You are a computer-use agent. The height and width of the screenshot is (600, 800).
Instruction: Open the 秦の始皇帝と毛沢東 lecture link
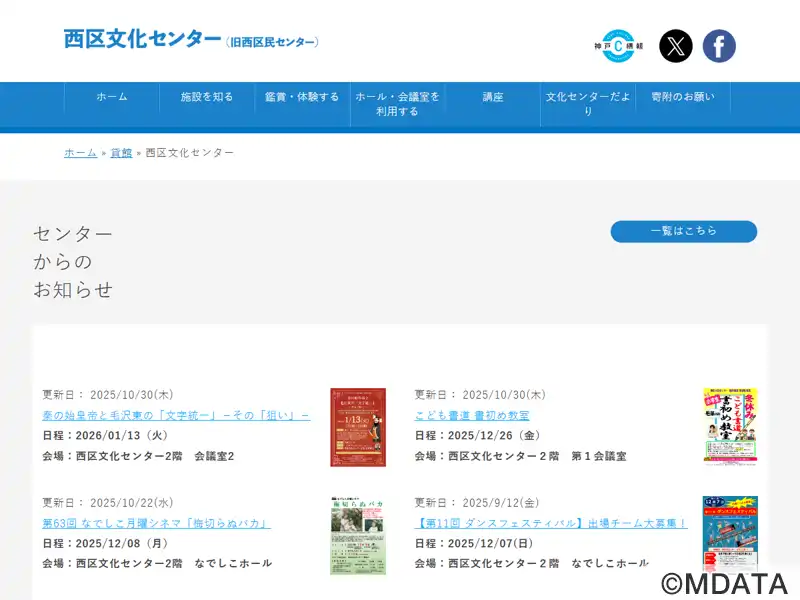pyautogui.click(x=176, y=415)
